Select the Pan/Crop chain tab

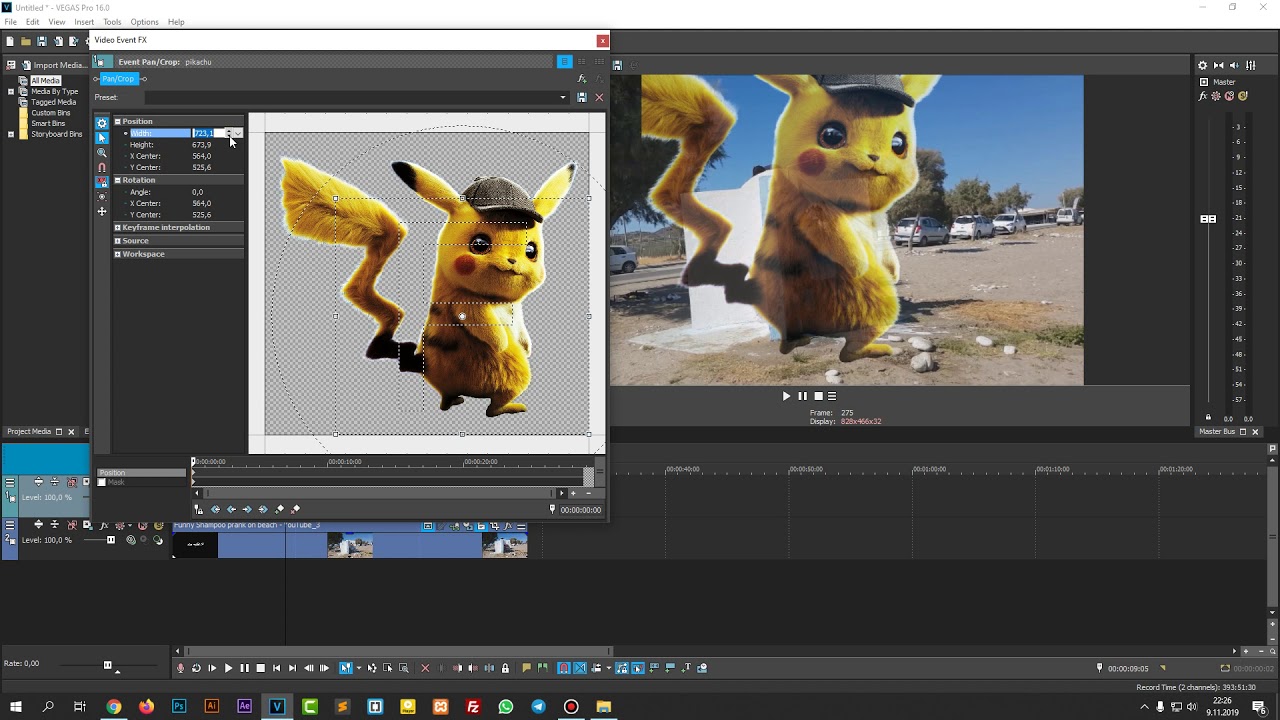tap(117, 79)
